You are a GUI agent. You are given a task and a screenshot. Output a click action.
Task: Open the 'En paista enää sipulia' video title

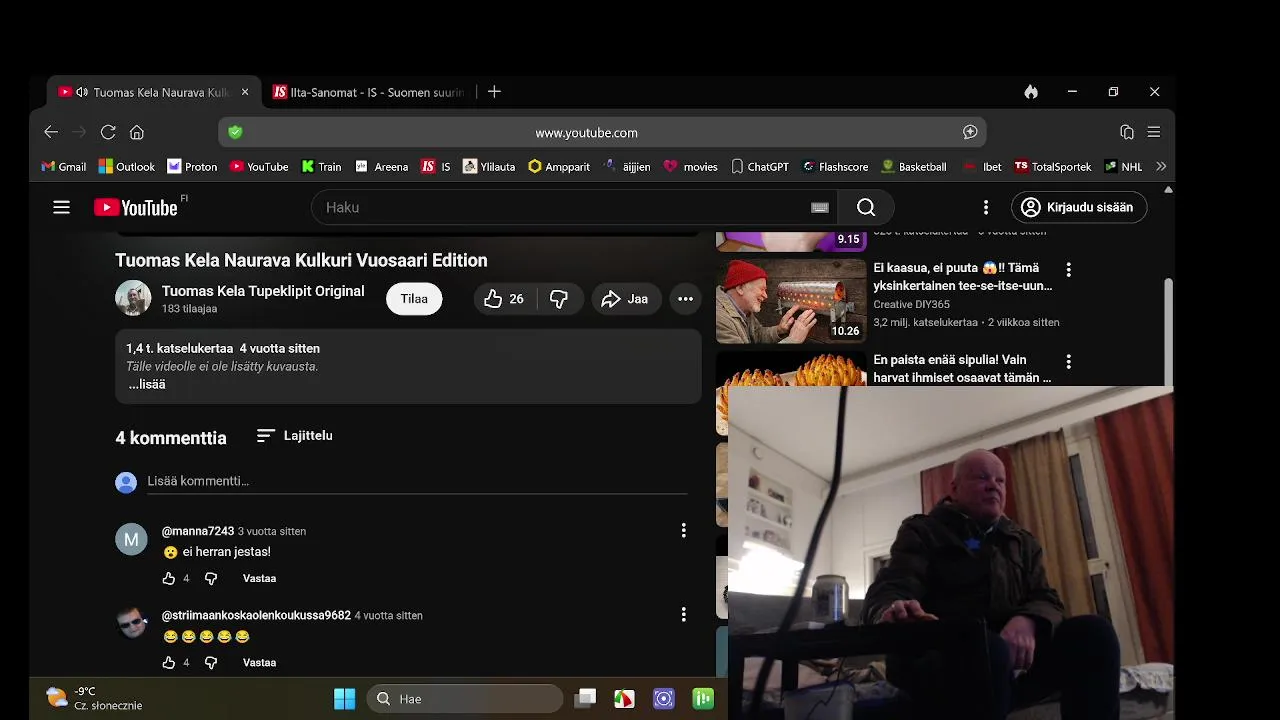point(962,368)
